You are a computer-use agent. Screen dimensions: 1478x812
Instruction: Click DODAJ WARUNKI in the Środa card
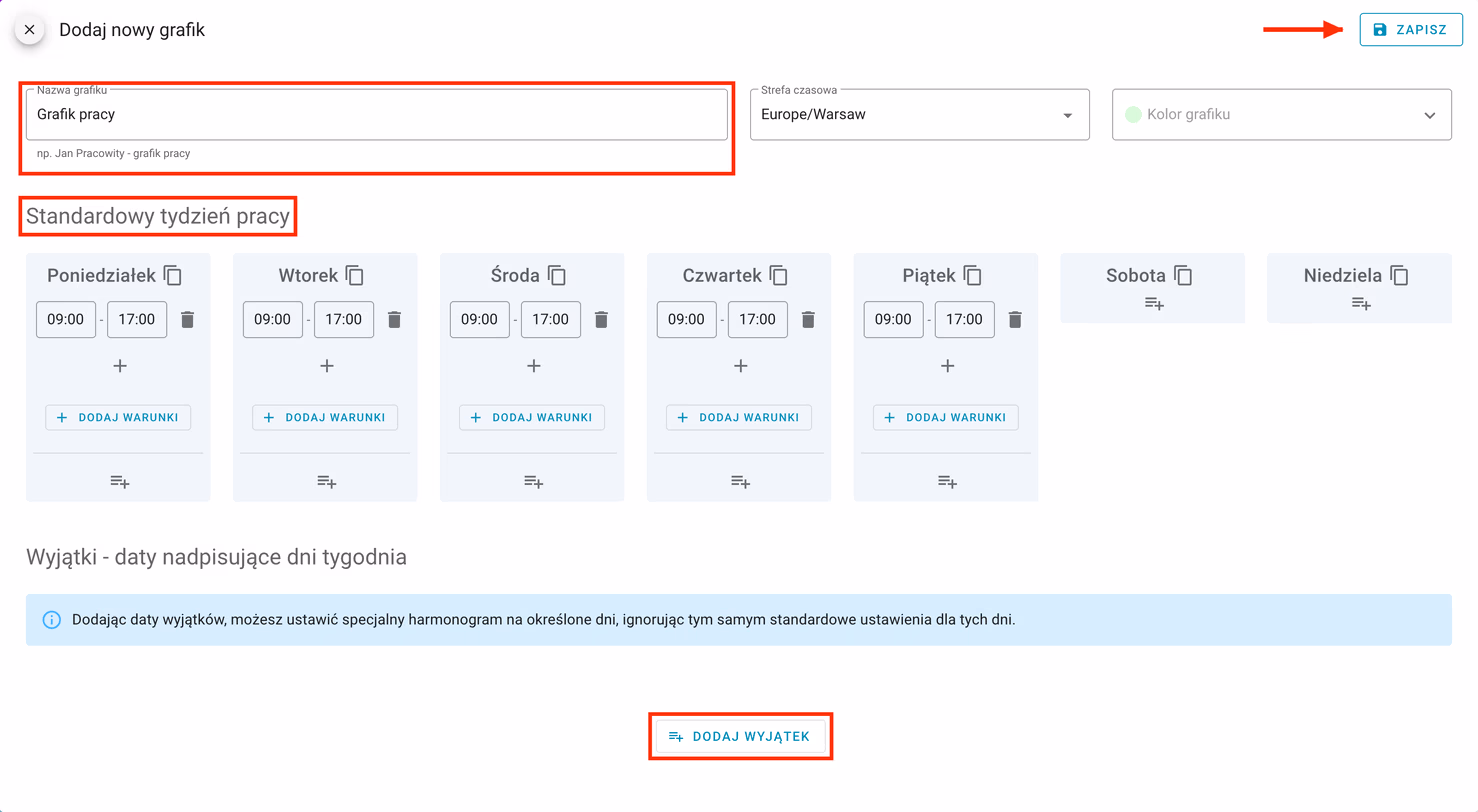(532, 418)
